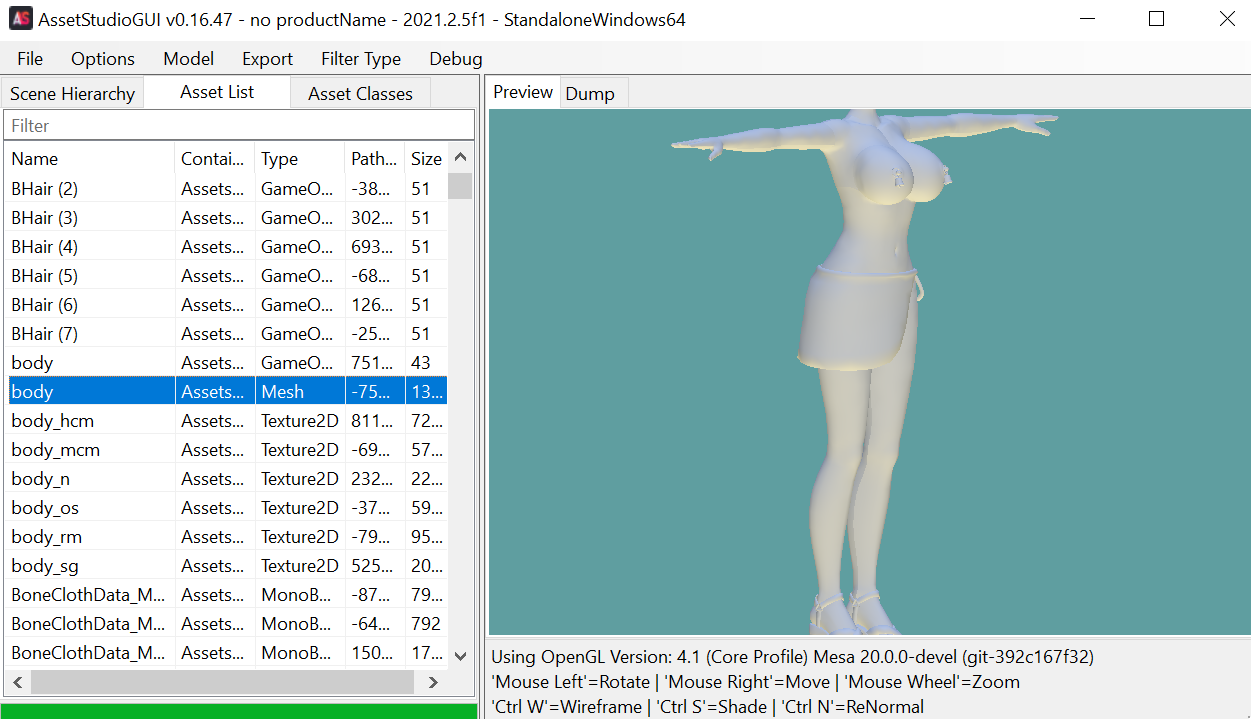1251x719 pixels.
Task: Sort assets by Name column header
Action: coord(90,159)
